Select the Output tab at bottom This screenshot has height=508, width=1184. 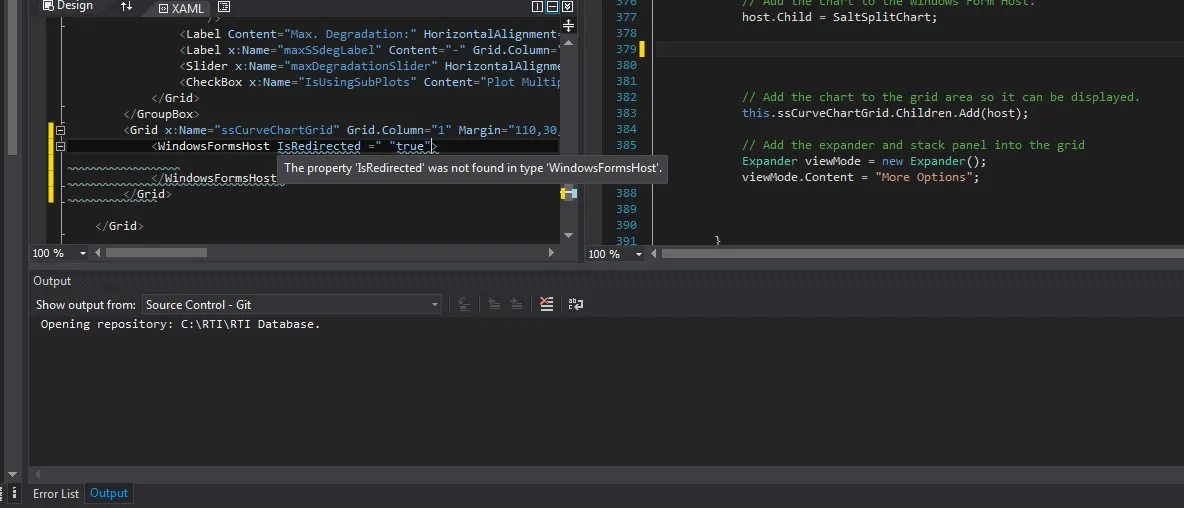click(109, 493)
